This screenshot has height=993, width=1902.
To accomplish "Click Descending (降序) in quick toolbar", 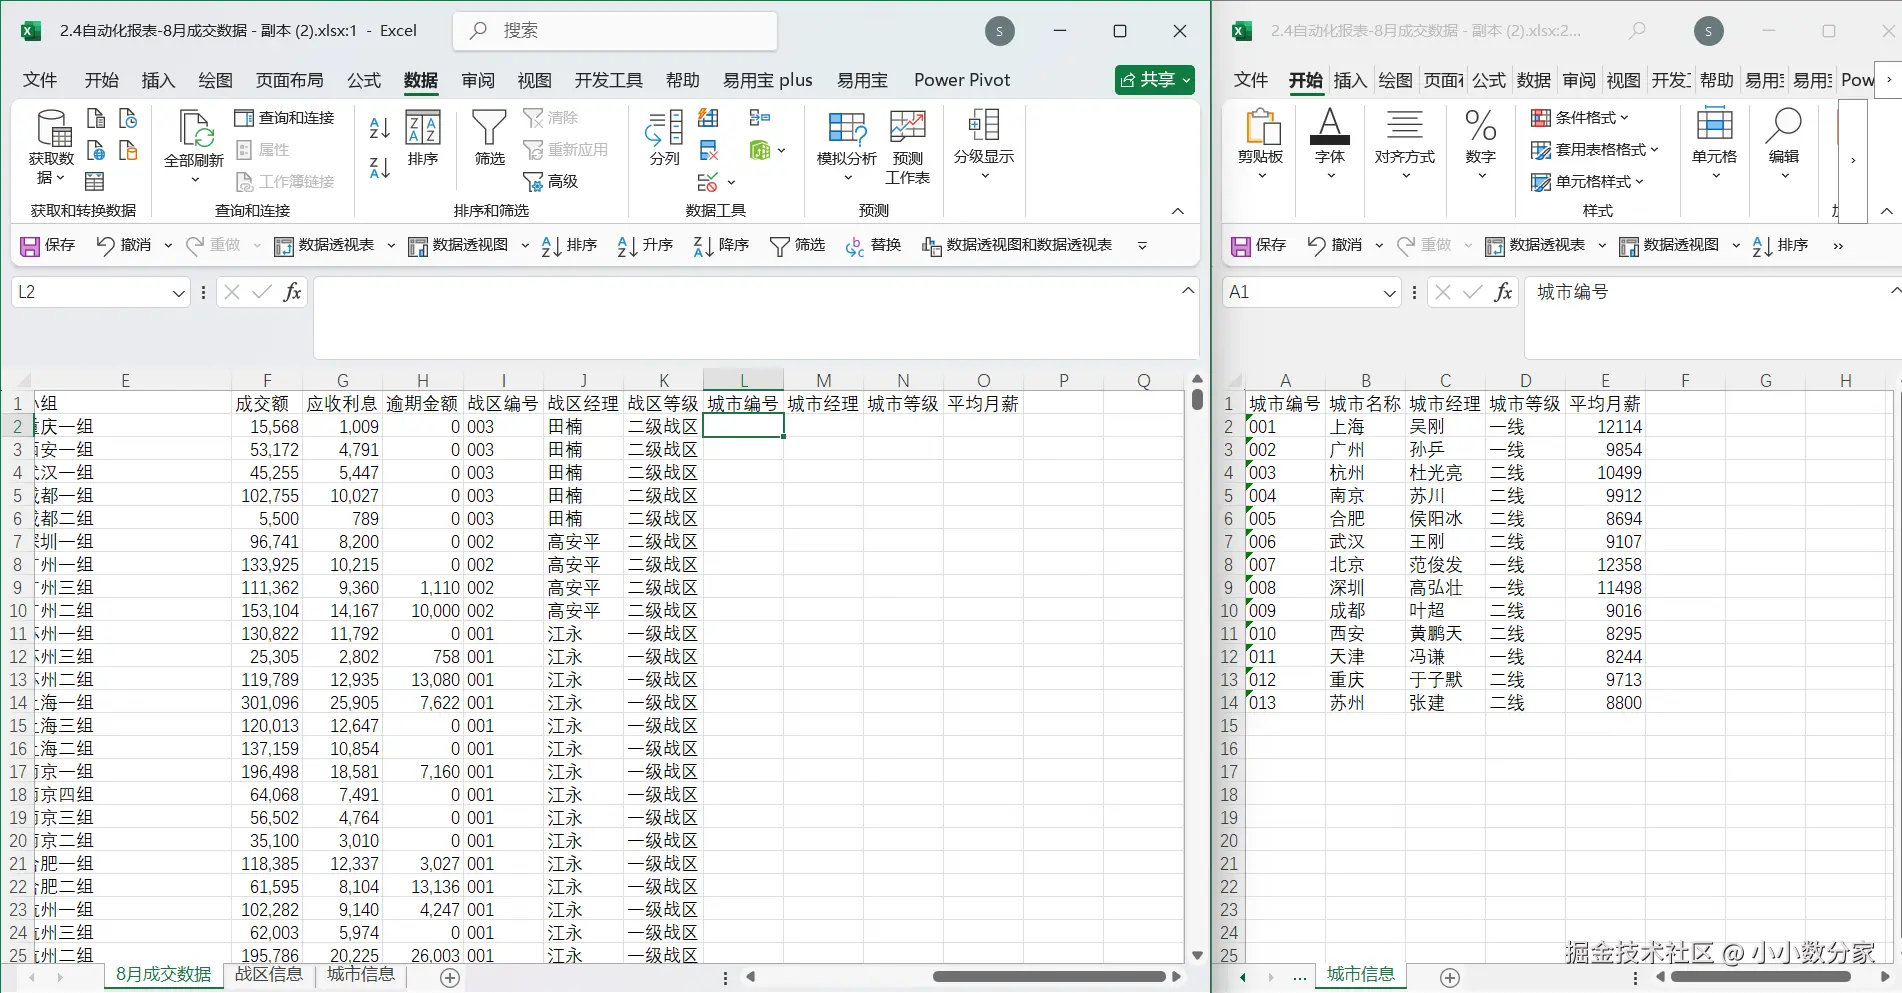I will pyautogui.click(x=721, y=245).
